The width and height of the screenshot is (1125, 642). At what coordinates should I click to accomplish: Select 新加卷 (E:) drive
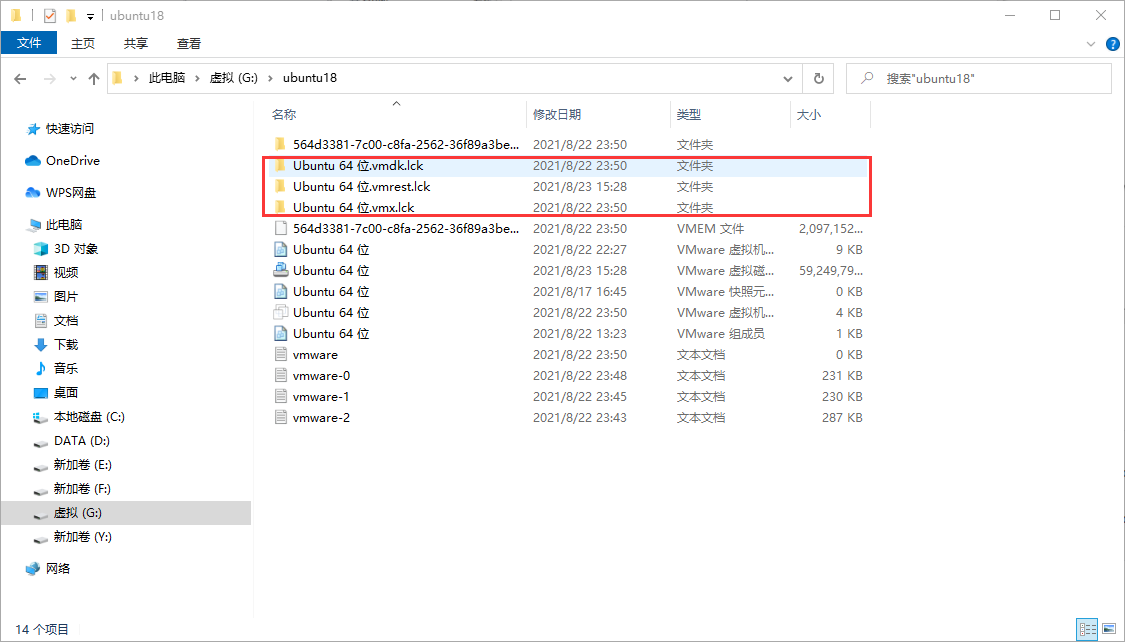click(82, 465)
